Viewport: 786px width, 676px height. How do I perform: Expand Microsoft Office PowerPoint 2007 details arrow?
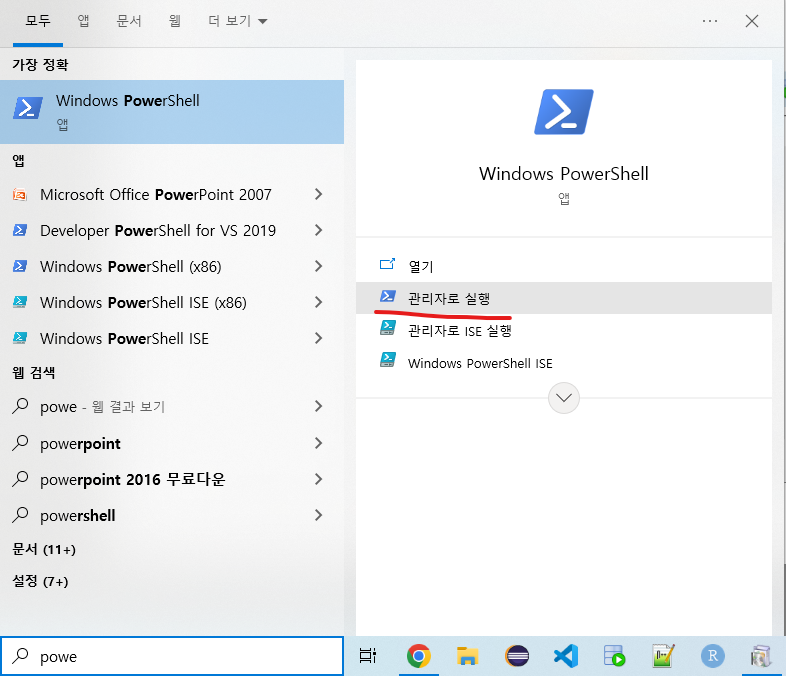click(318, 194)
